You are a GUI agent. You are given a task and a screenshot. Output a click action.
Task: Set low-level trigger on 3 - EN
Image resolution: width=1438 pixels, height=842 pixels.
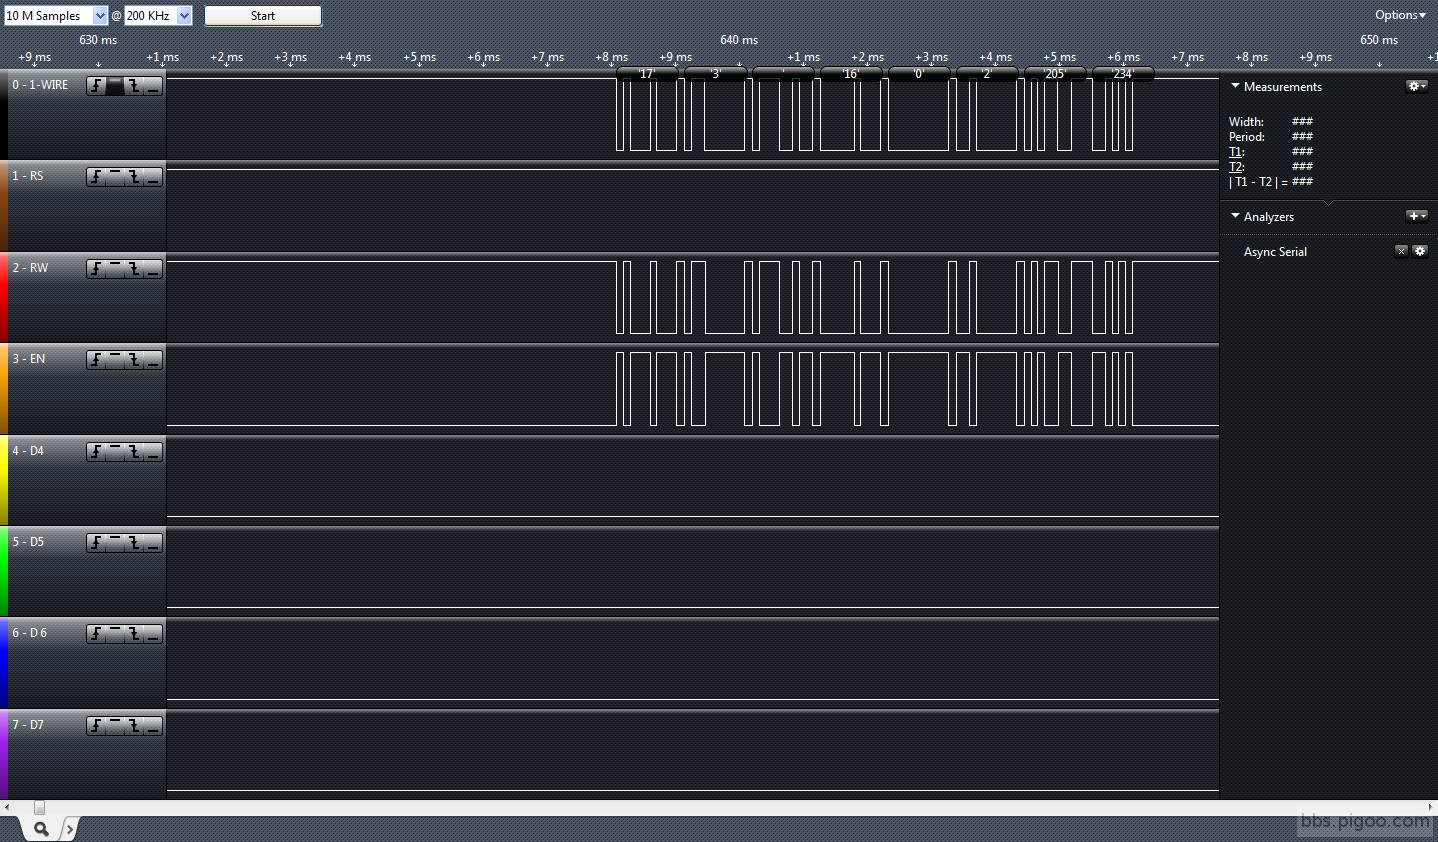click(x=153, y=360)
